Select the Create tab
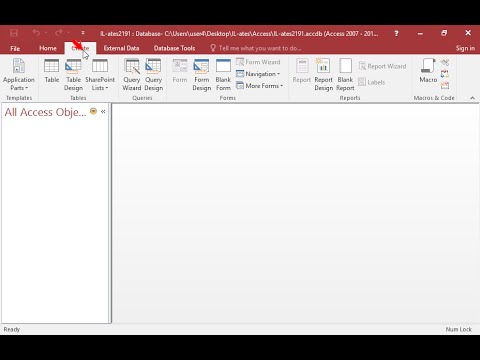 tap(80, 48)
